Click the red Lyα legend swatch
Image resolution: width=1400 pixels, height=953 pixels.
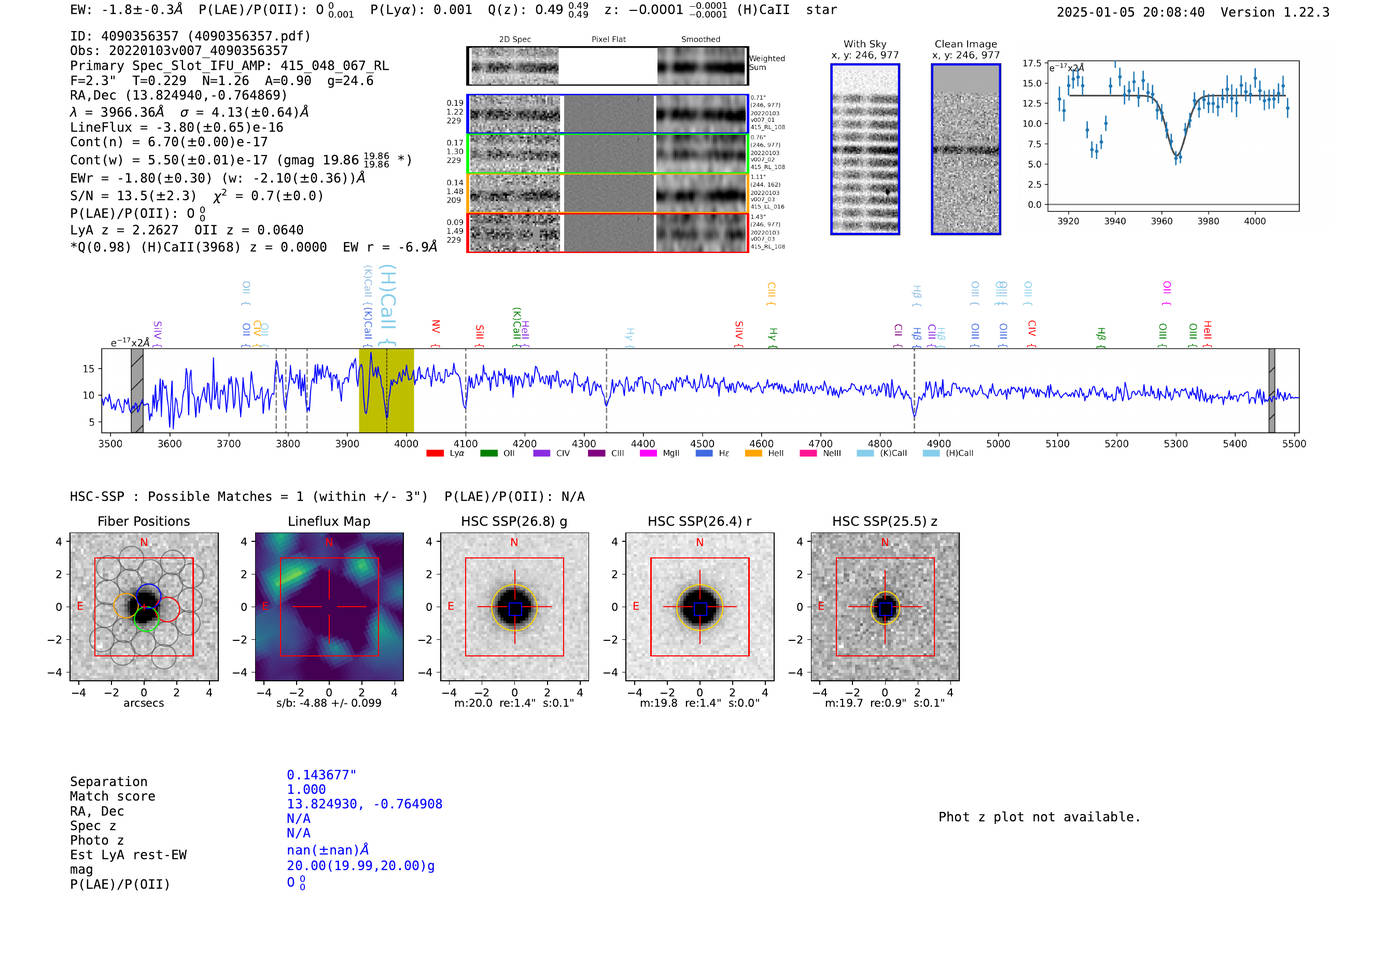tap(435, 453)
